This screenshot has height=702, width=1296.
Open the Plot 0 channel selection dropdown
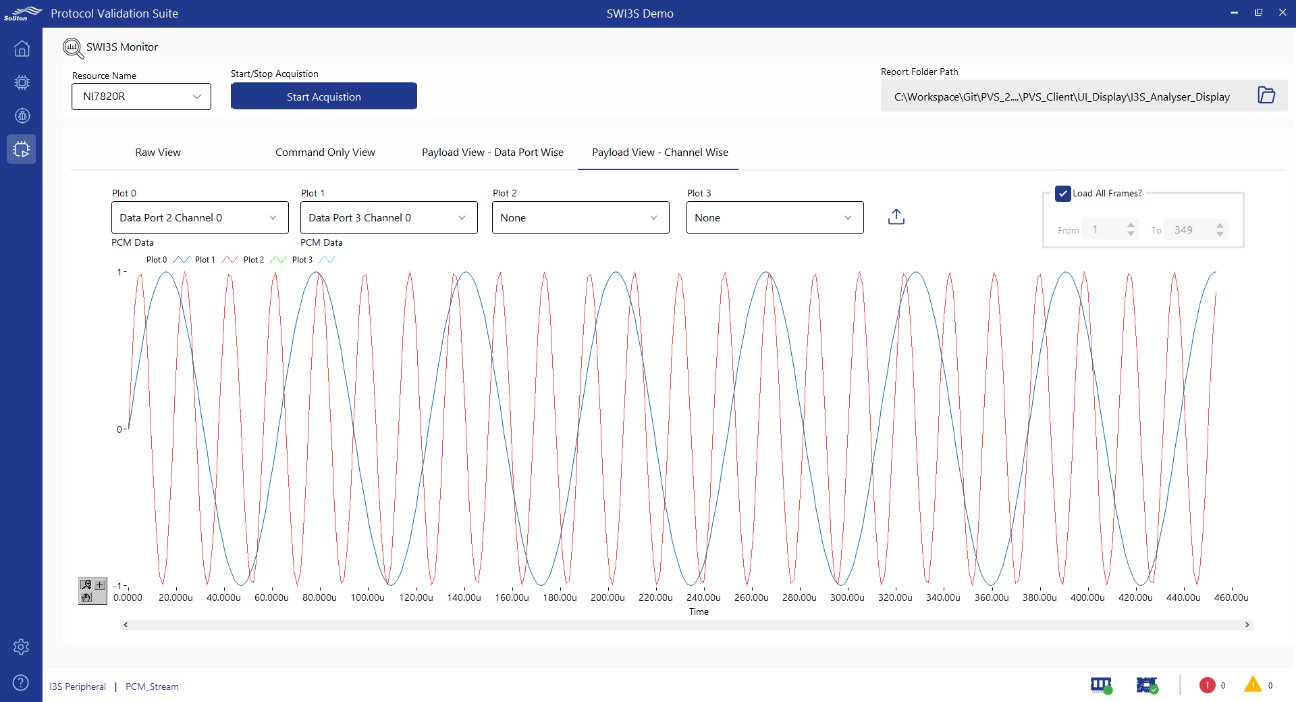198,217
